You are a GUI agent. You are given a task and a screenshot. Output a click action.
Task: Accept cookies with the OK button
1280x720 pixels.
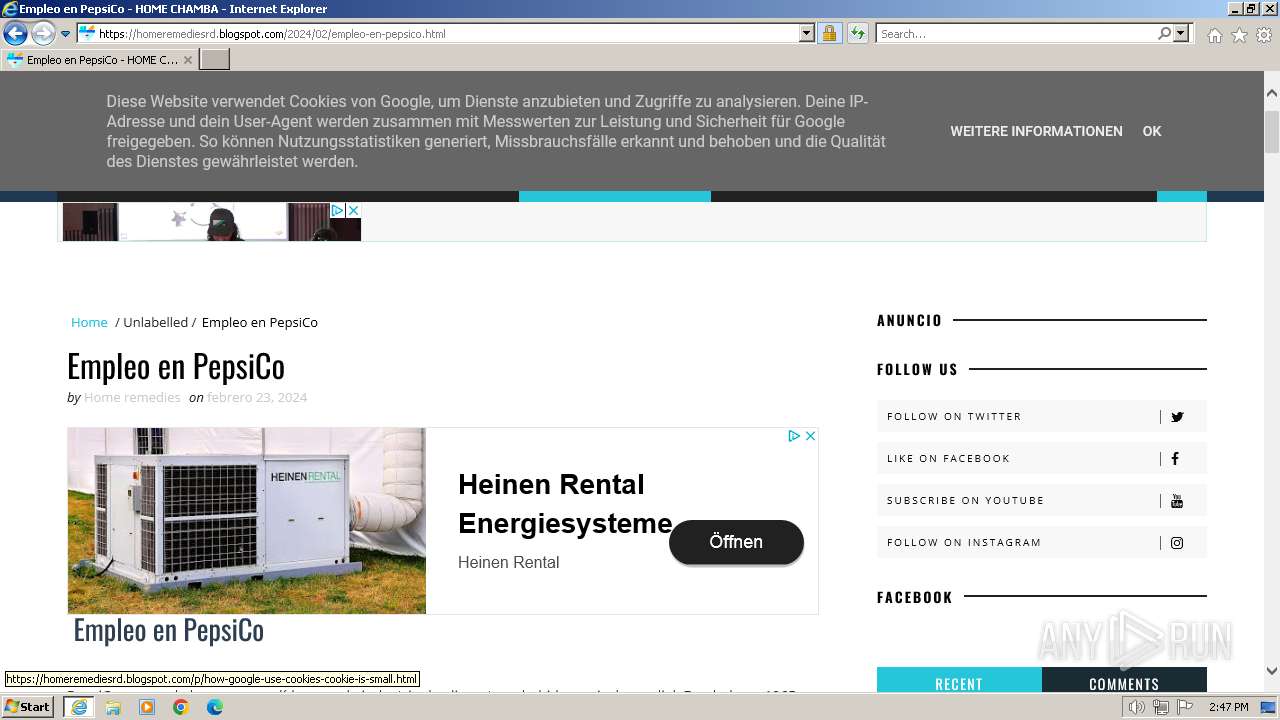point(1152,131)
